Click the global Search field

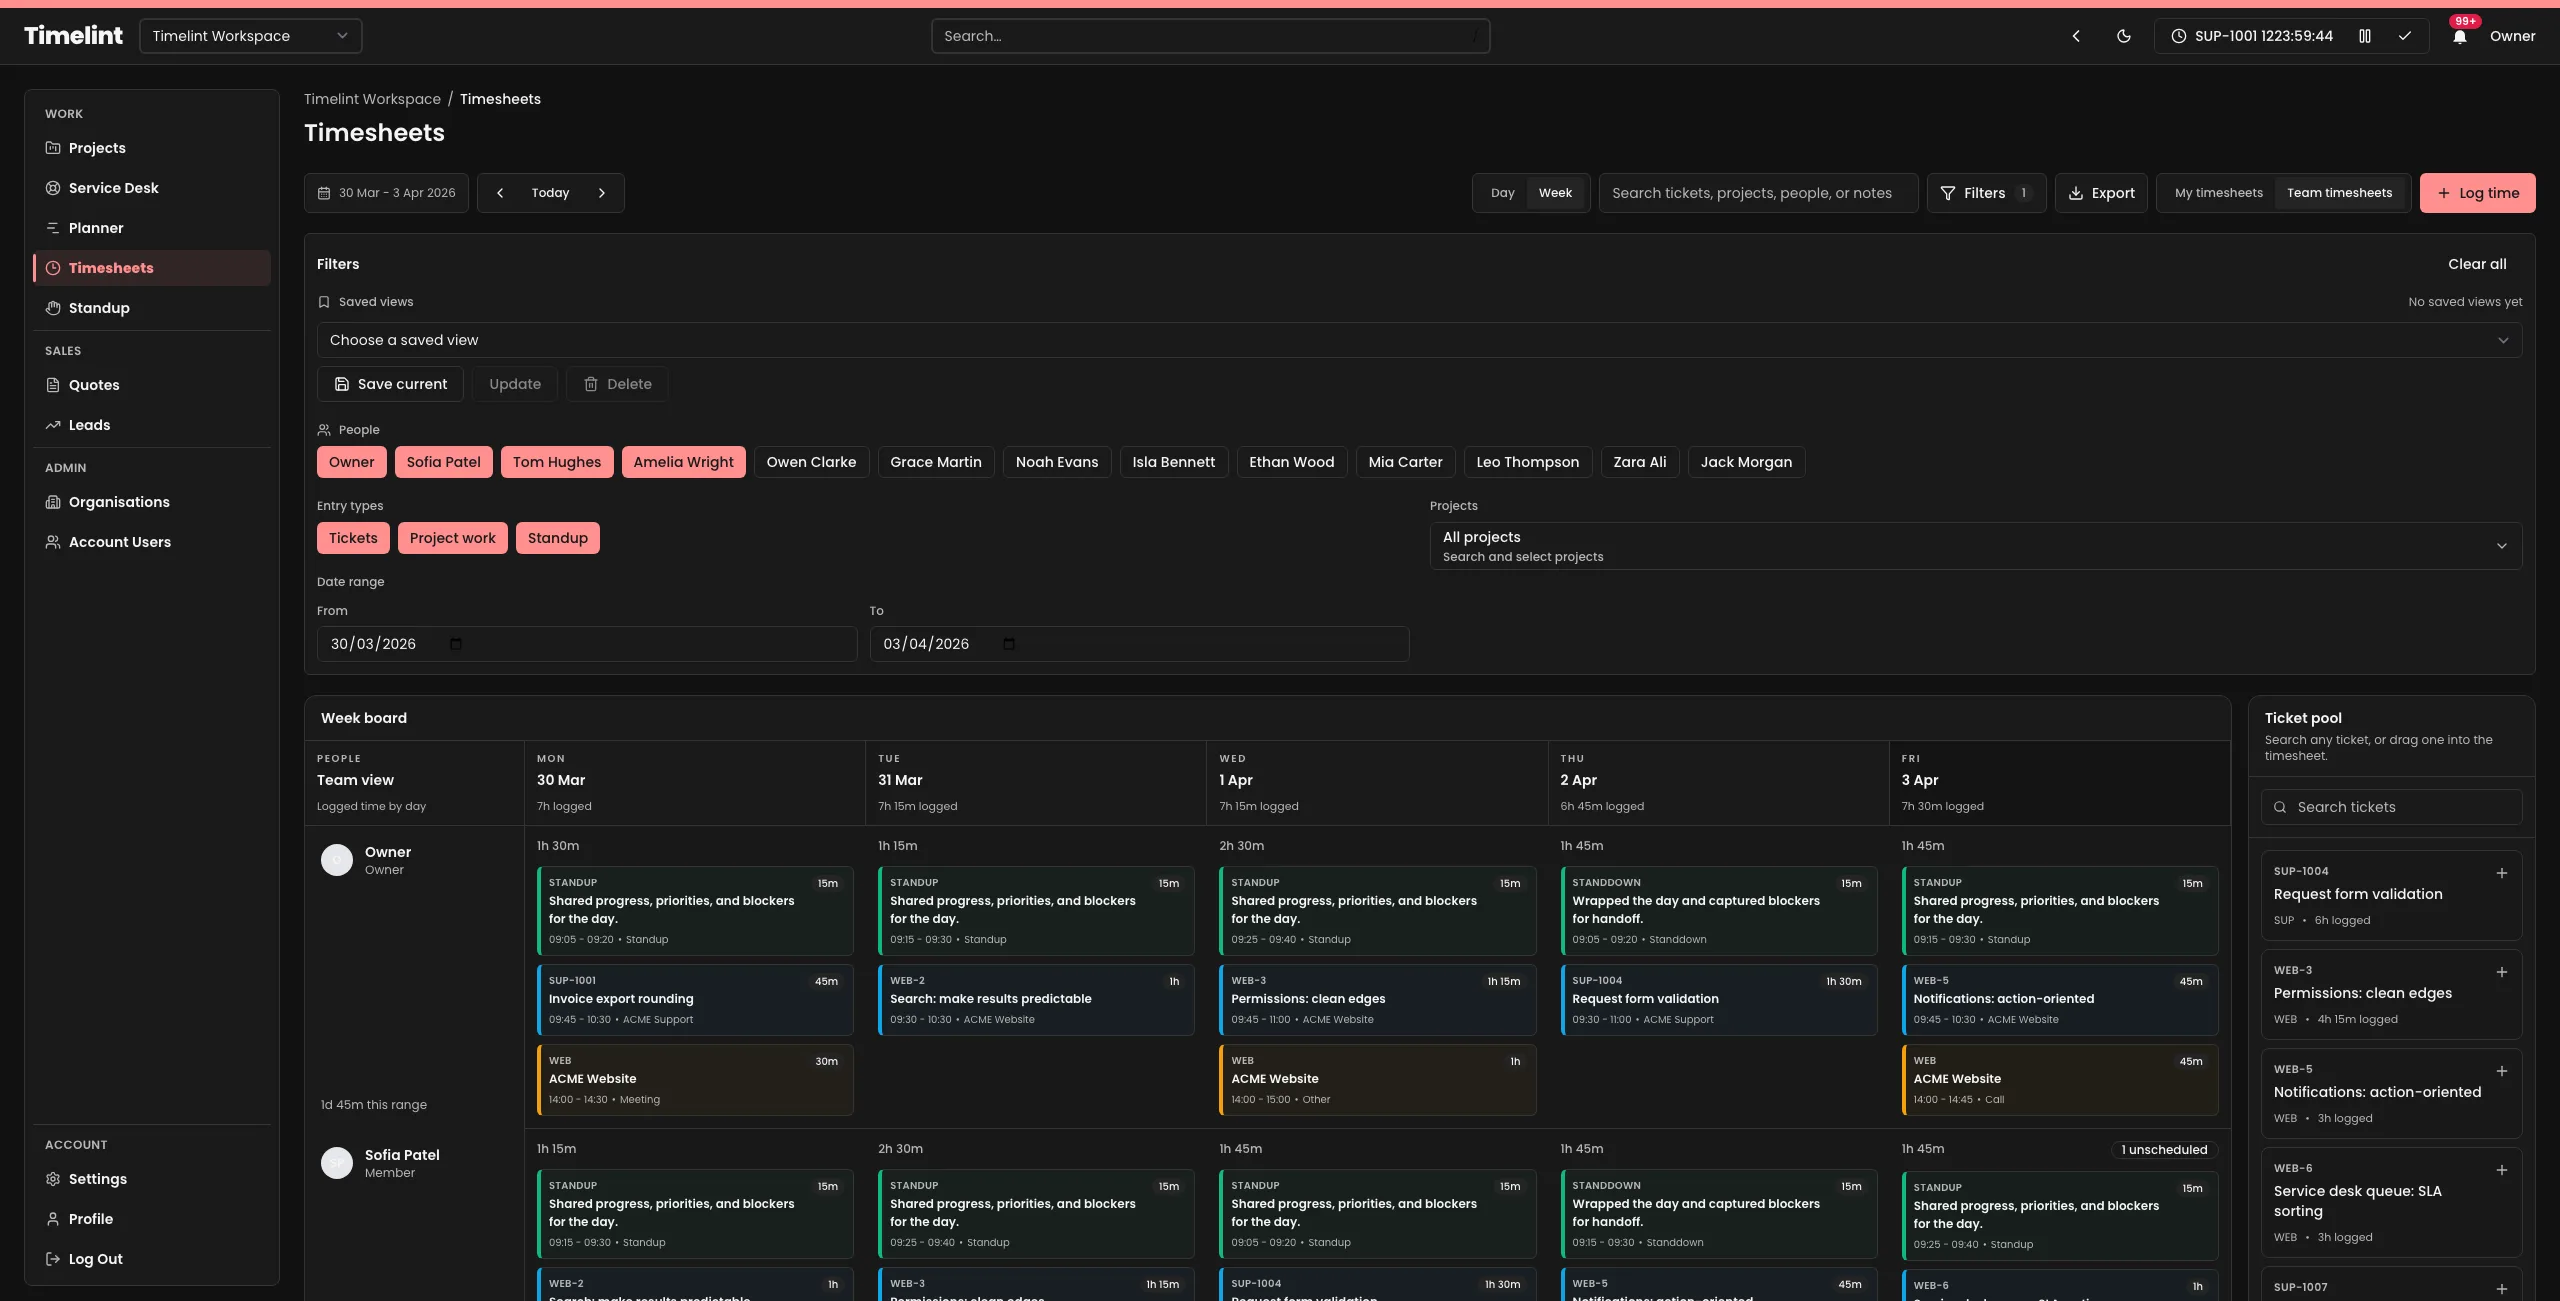(x=1210, y=36)
